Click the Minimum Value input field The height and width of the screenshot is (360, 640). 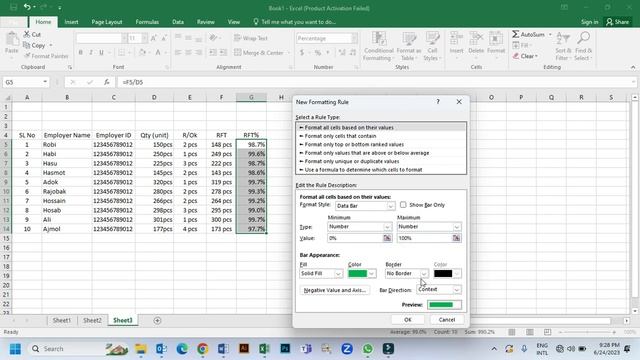[x=355, y=238]
